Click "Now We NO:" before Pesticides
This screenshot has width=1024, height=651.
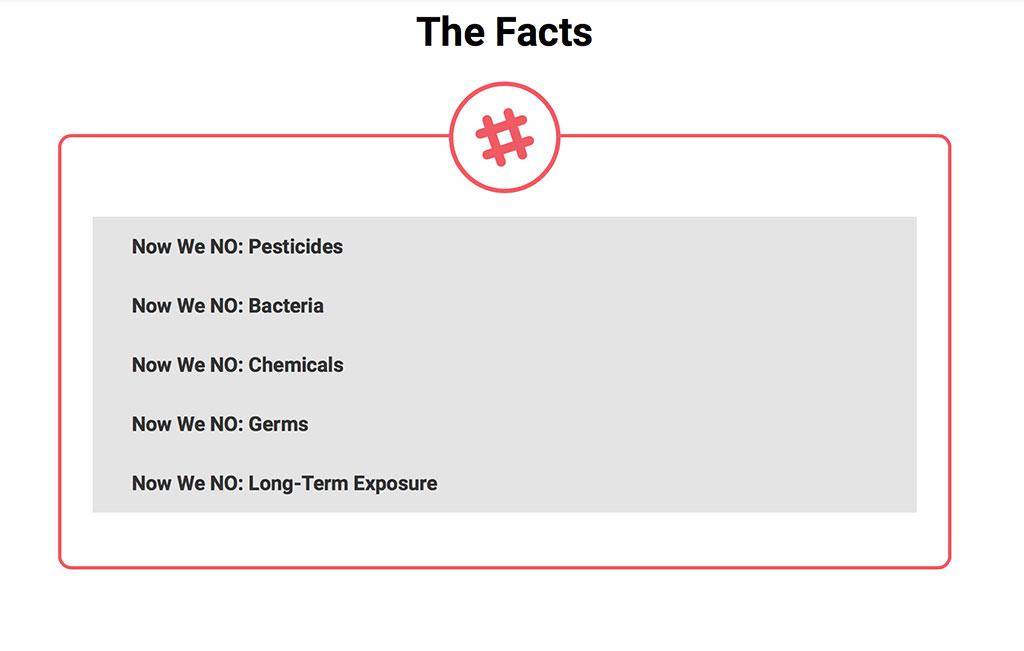[187, 246]
